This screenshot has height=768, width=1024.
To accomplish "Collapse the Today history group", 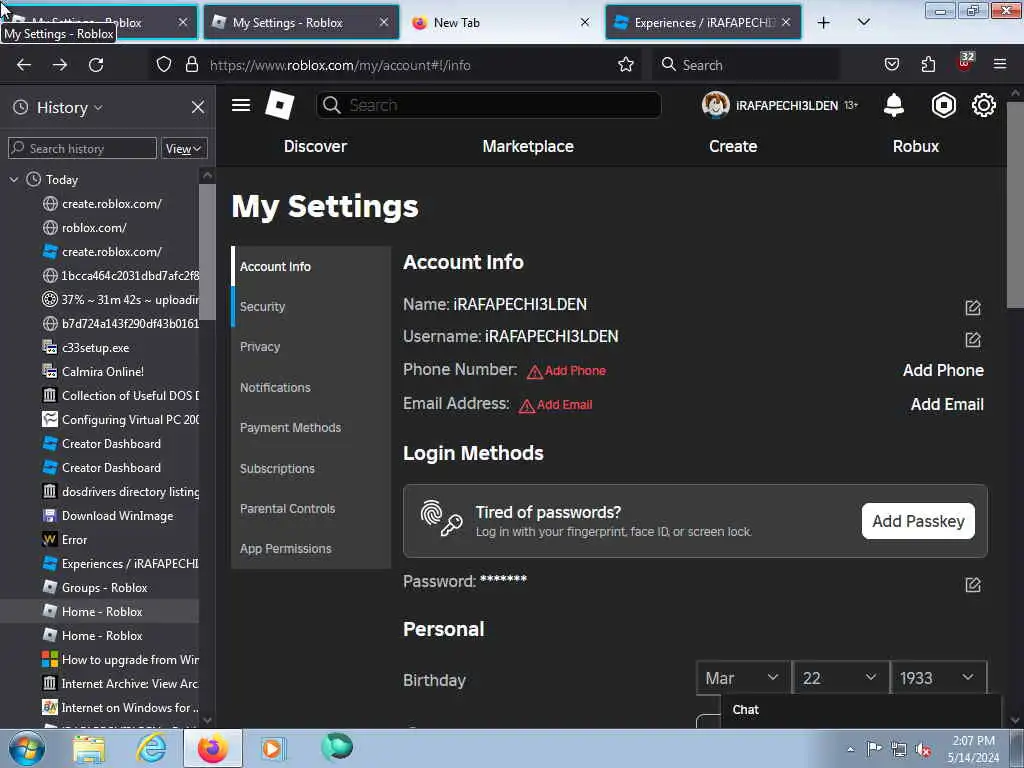I will click(x=14, y=179).
